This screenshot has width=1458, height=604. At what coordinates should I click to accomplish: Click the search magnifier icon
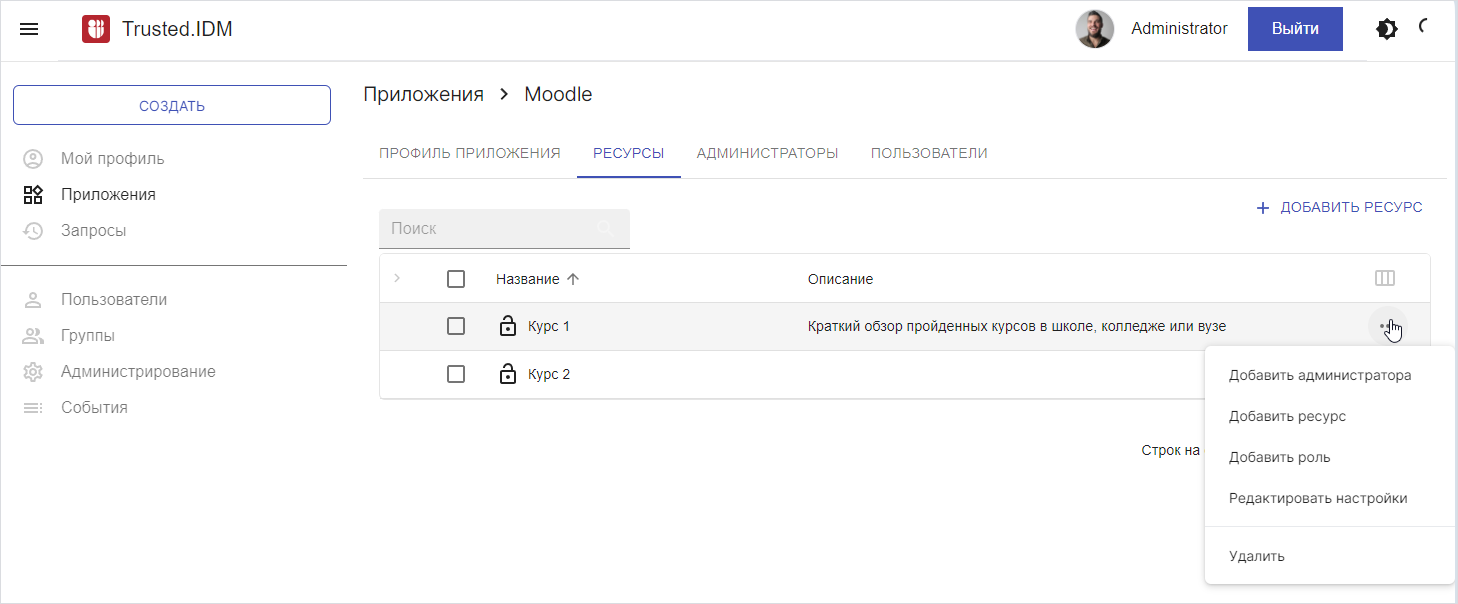point(605,229)
